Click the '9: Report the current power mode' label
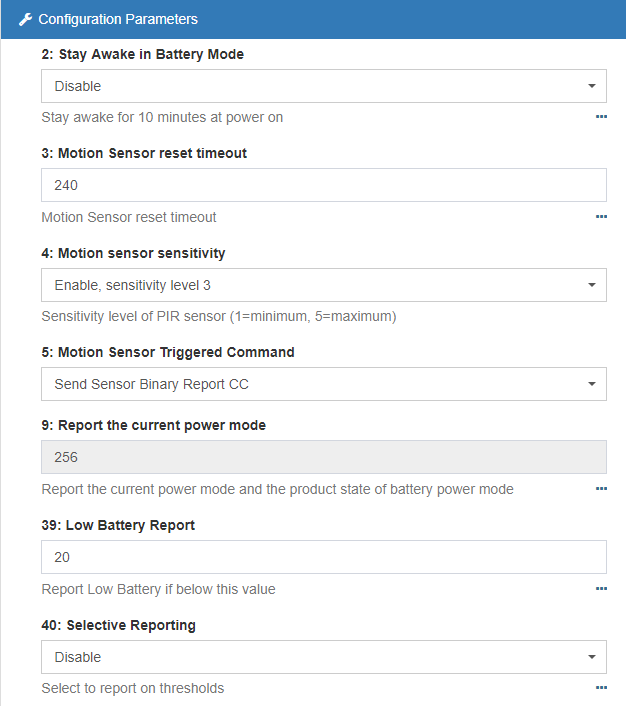The height and width of the screenshot is (706, 626). click(153, 425)
